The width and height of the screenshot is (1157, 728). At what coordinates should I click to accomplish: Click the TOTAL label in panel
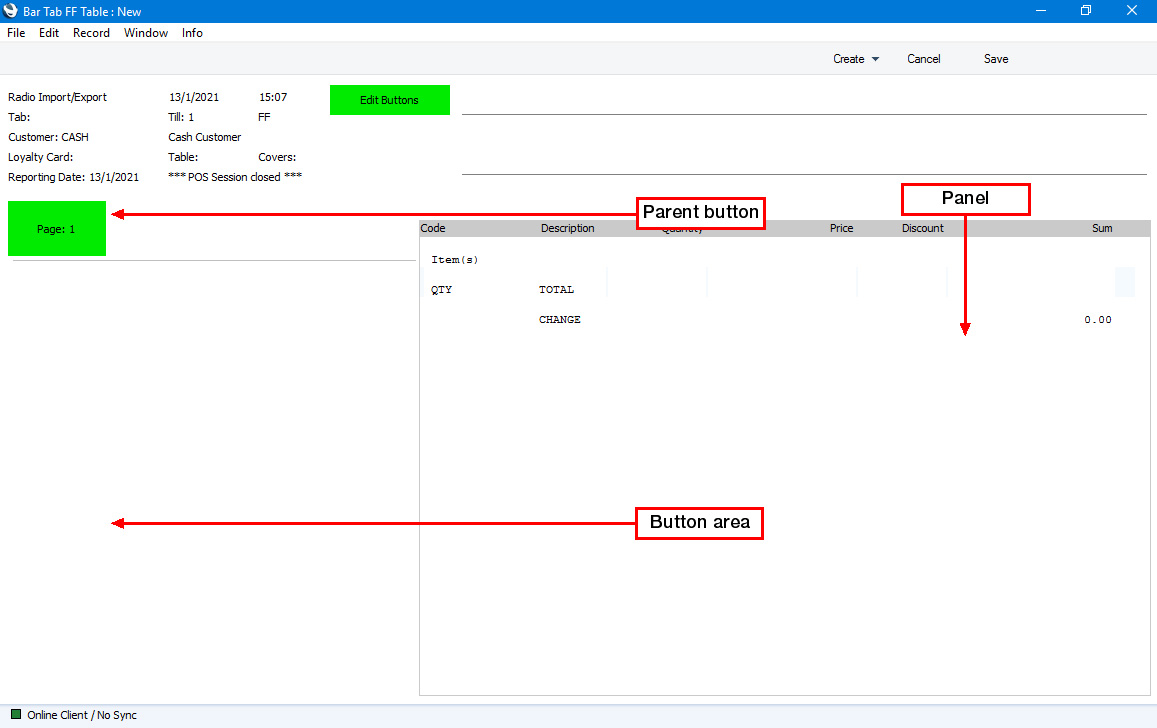[x=556, y=290]
